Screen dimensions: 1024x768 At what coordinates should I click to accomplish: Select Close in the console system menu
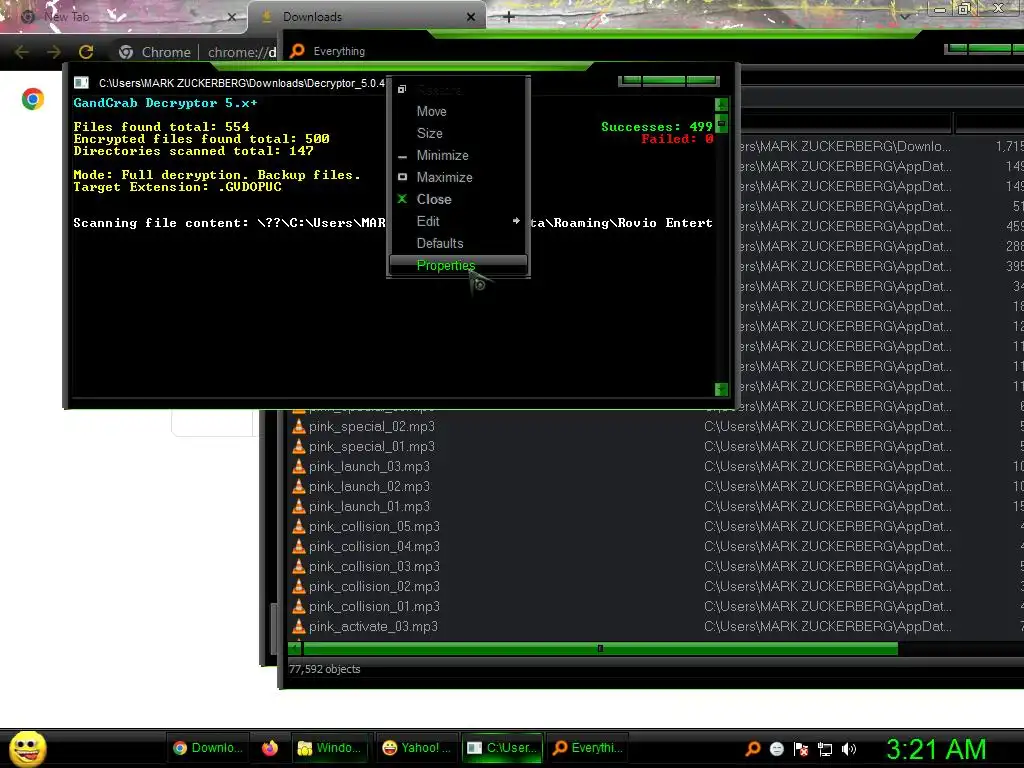[434, 199]
